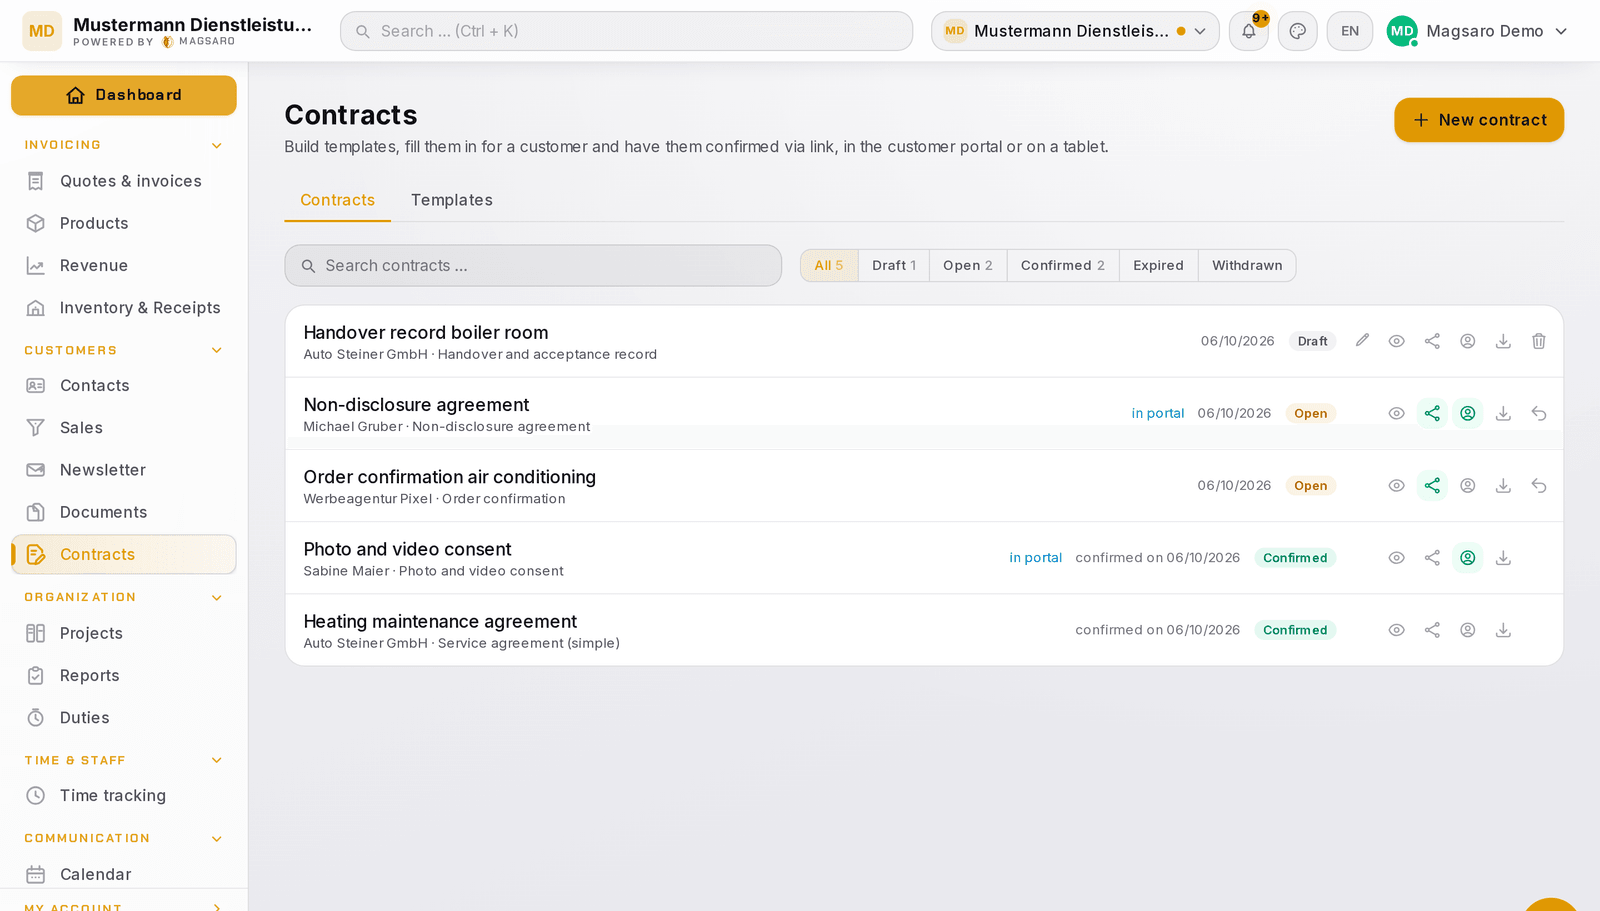Preview Heating maintenance agreement with eye icon
This screenshot has width=1600, height=911.
click(x=1397, y=630)
